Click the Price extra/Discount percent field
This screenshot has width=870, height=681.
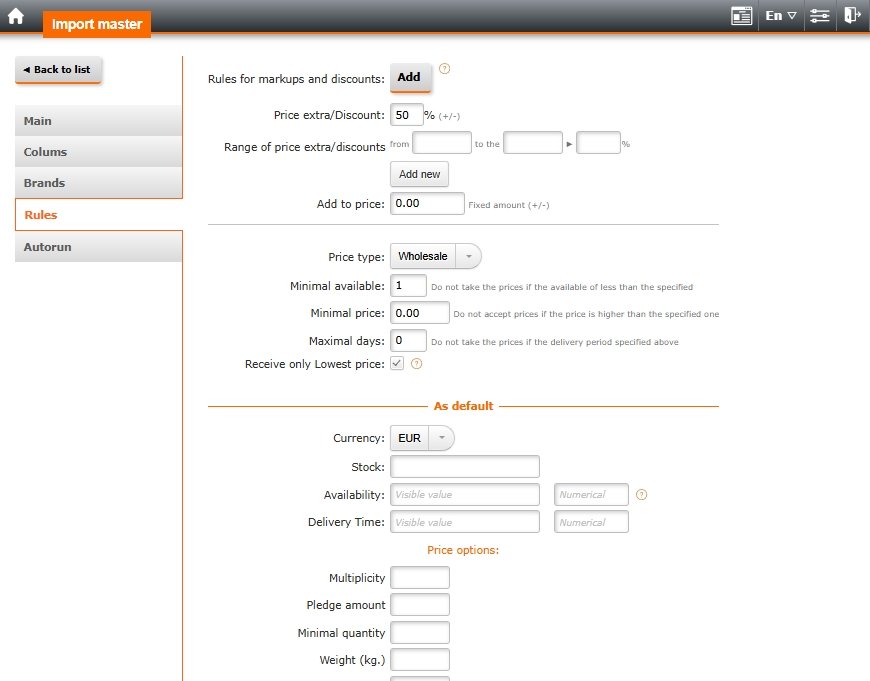pyautogui.click(x=406, y=115)
